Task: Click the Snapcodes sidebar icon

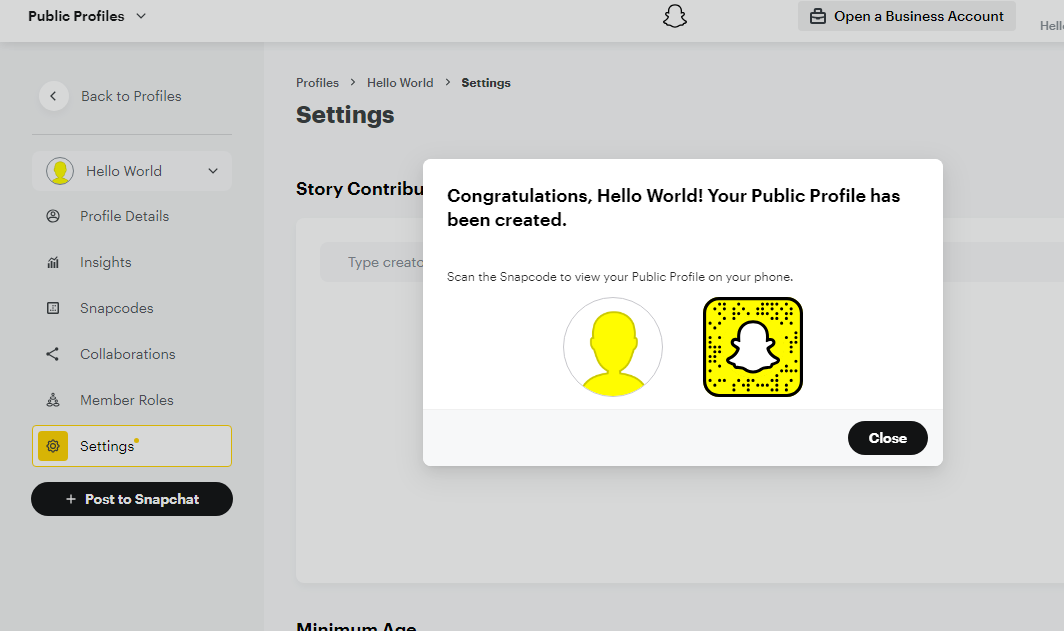Action: (53, 308)
